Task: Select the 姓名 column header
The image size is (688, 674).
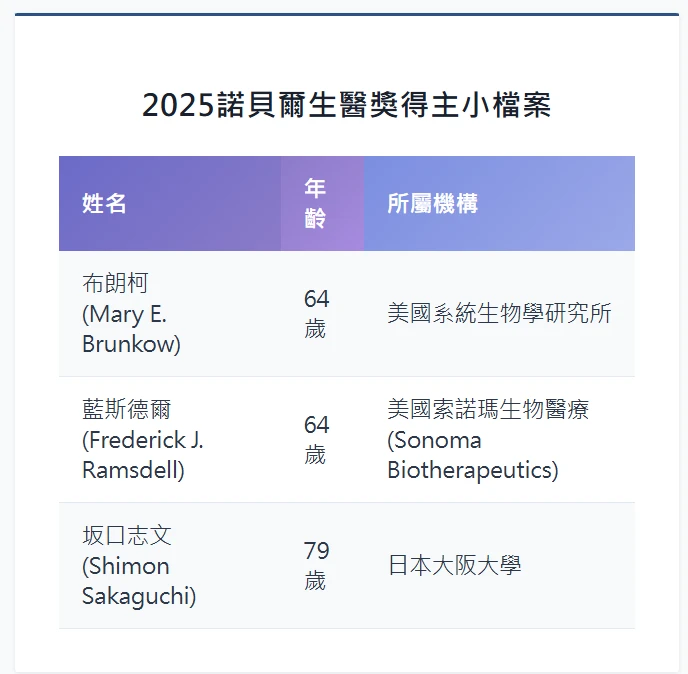Action: pos(104,204)
